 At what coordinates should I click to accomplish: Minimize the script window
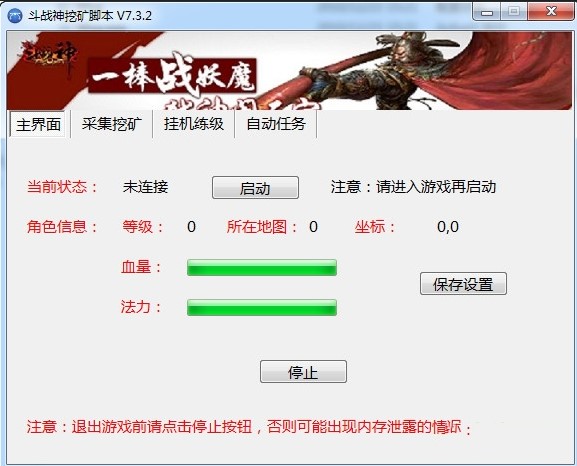(486, 12)
